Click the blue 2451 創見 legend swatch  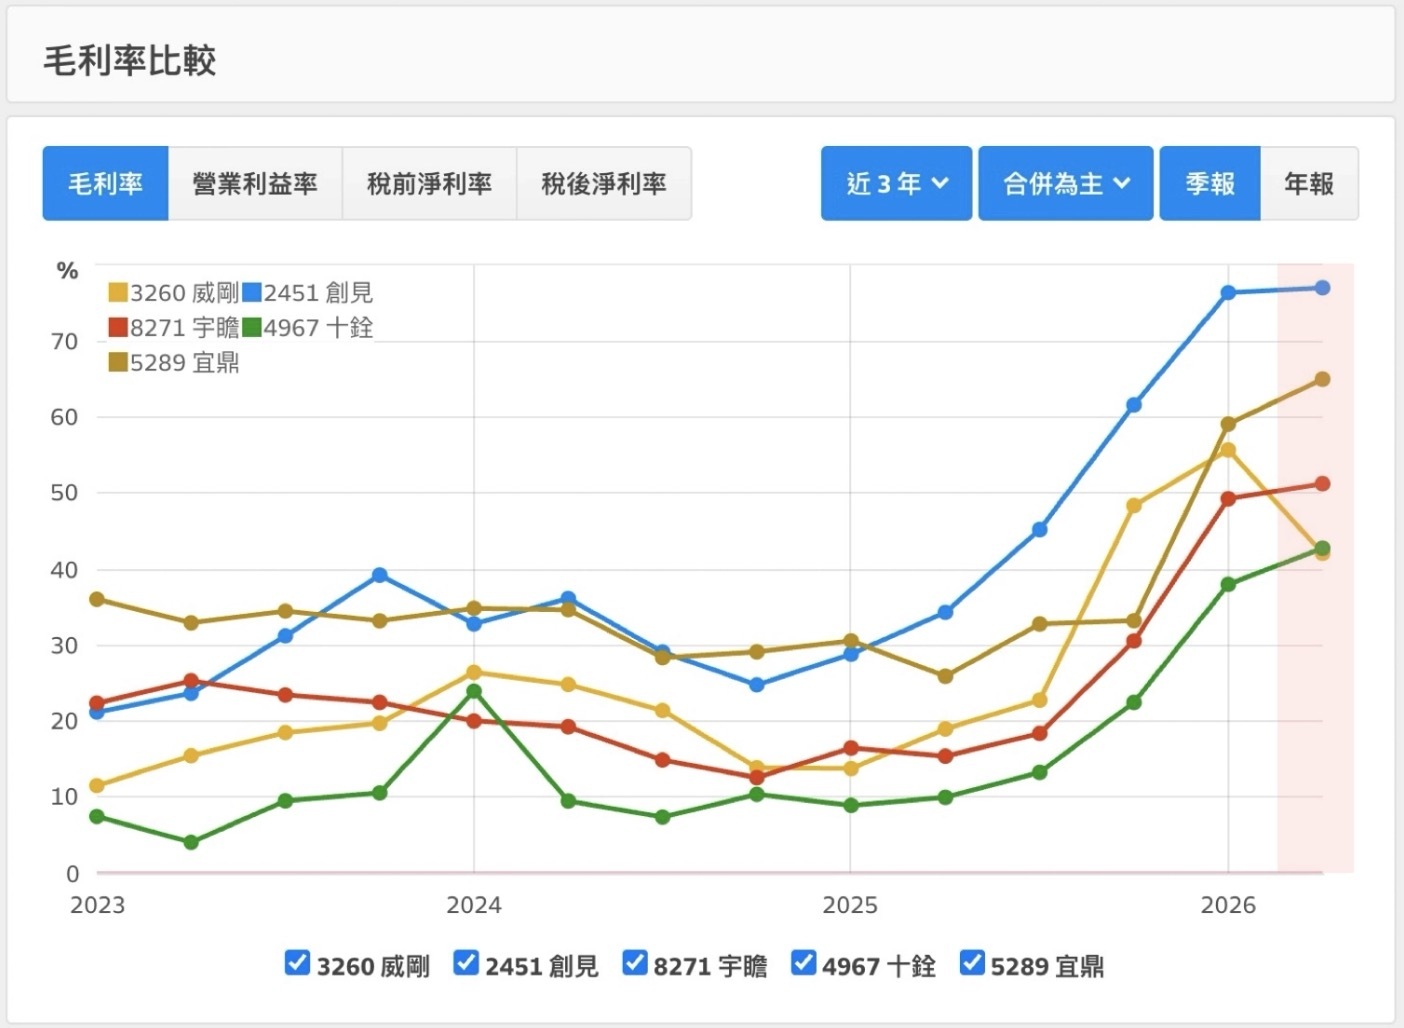tap(252, 293)
